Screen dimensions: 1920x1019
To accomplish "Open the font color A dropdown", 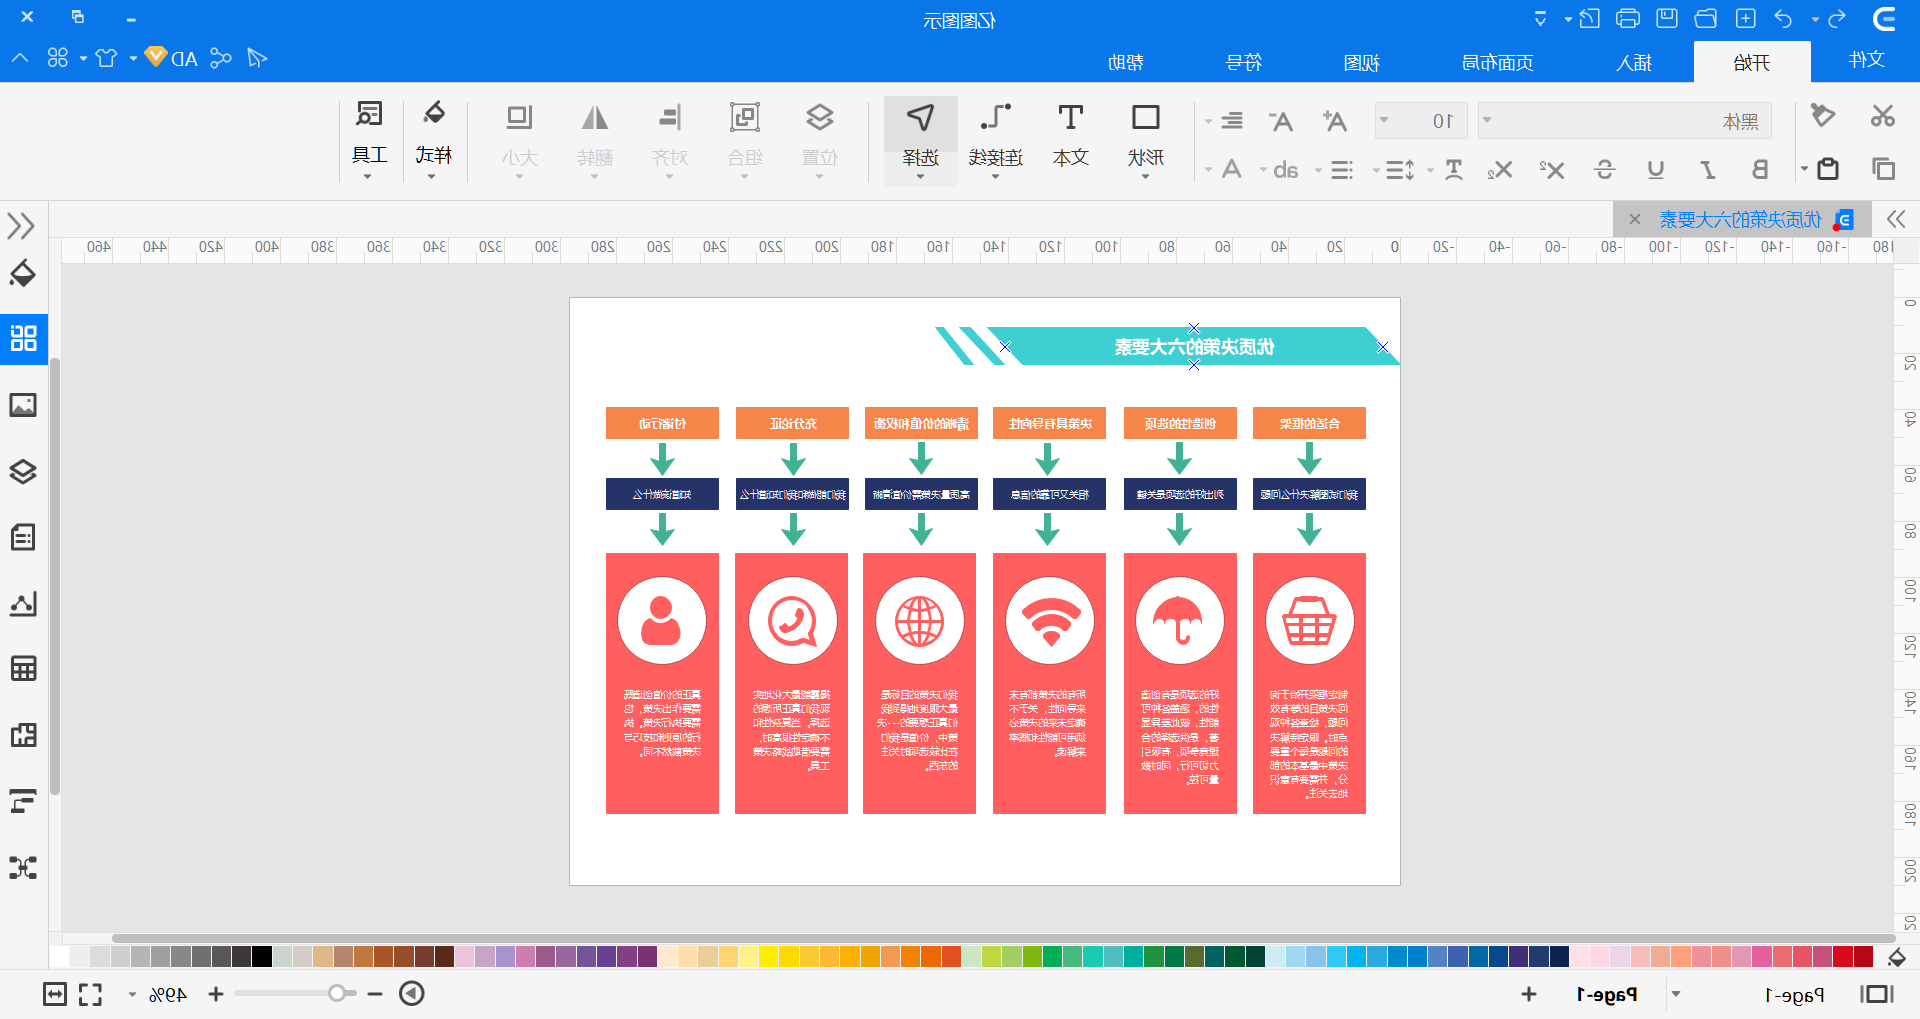I will (x=1208, y=170).
